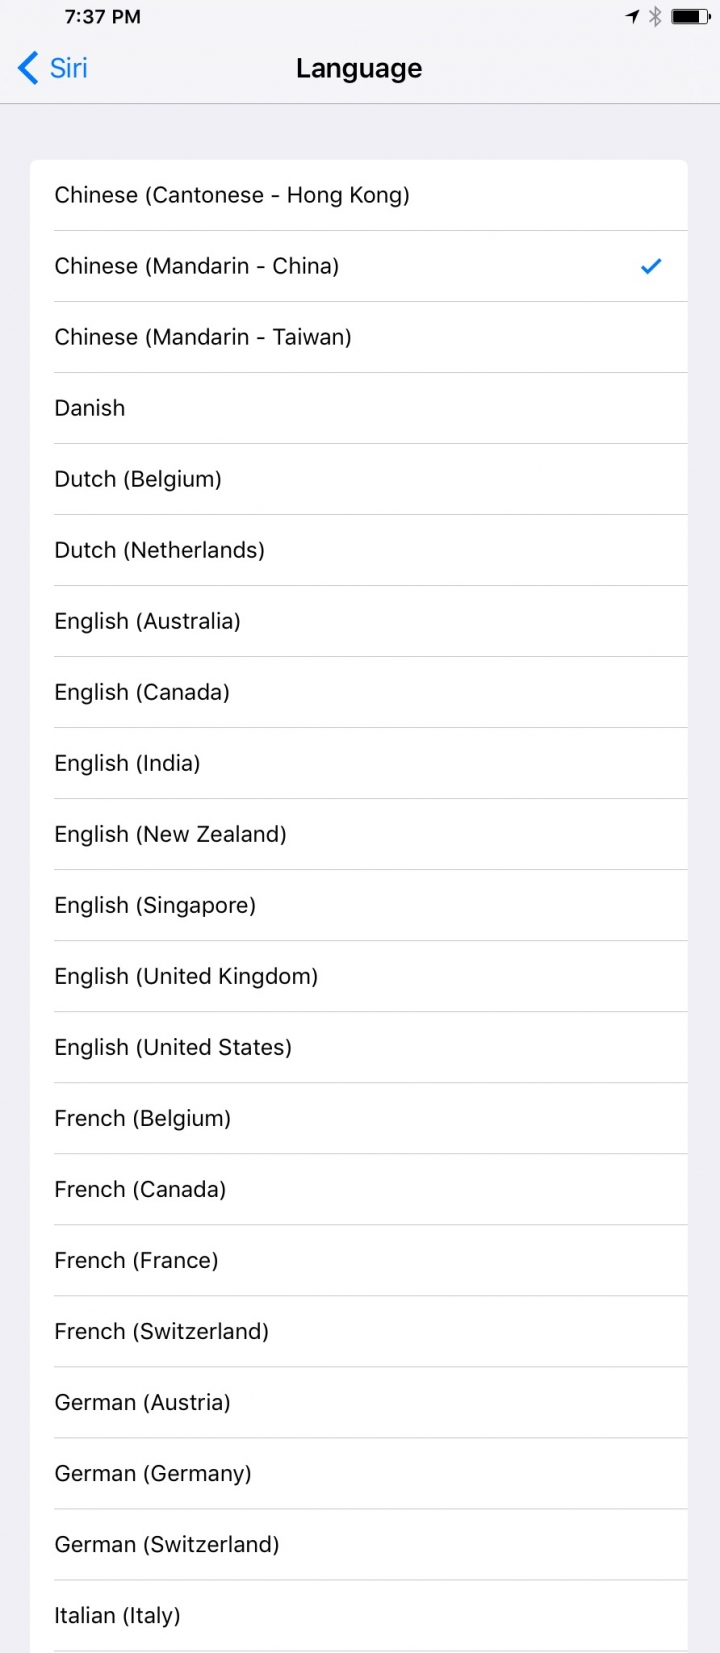Go back to Siri settings

(x=53, y=68)
